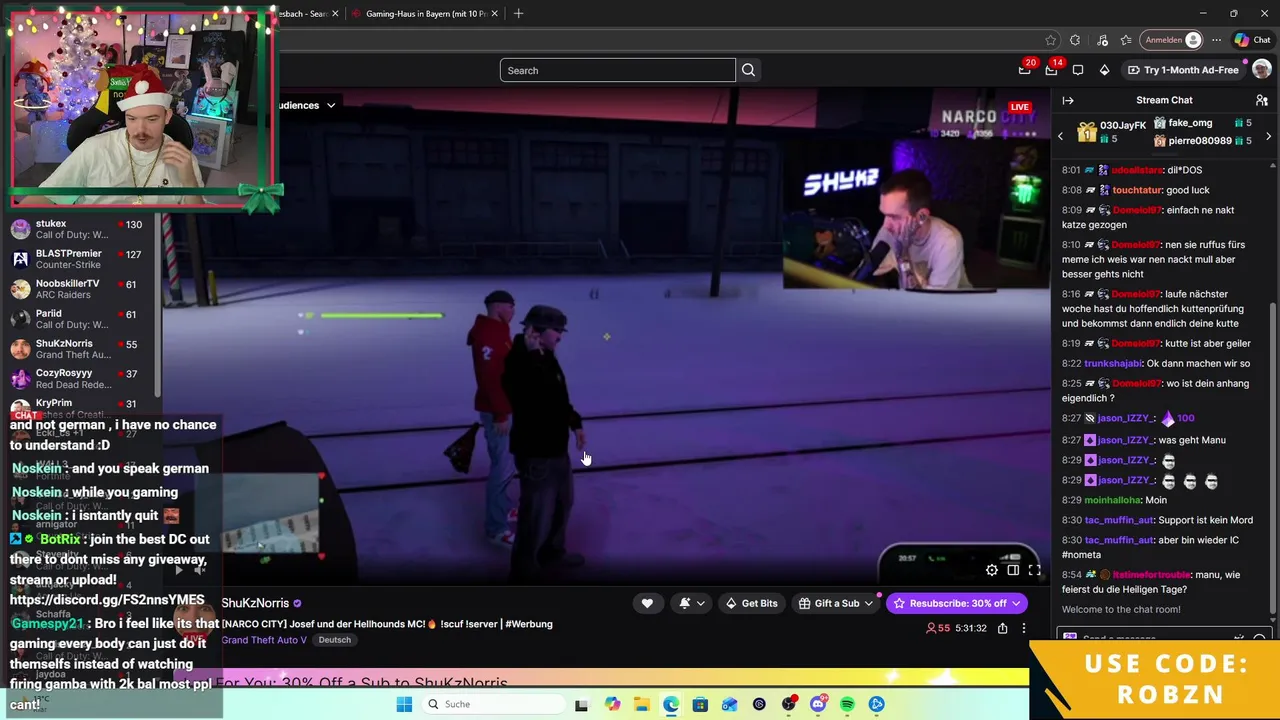Image resolution: width=1280 pixels, height=720 pixels.
Task: Open Task View from the taskbar
Action: click(581, 704)
